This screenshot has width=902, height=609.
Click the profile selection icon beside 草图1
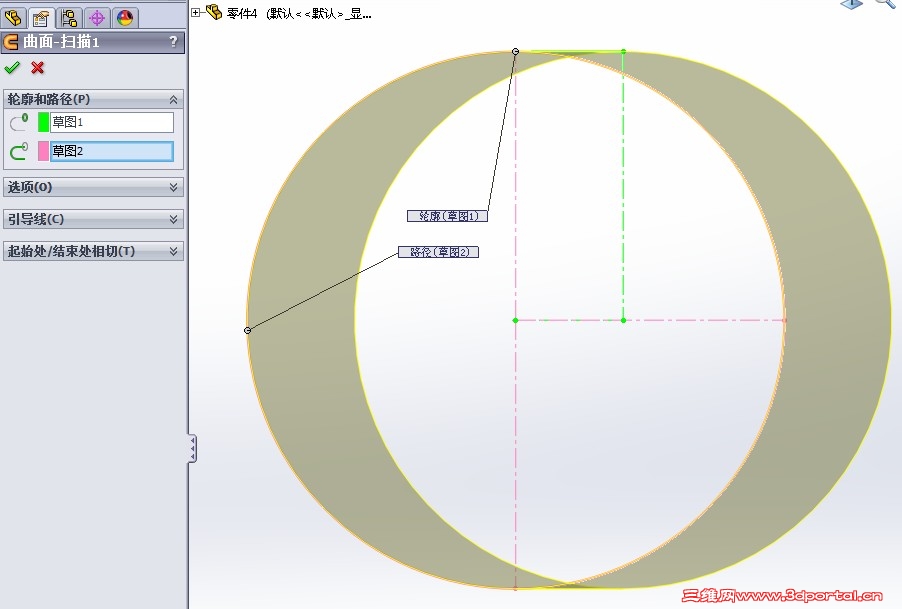click(19, 122)
